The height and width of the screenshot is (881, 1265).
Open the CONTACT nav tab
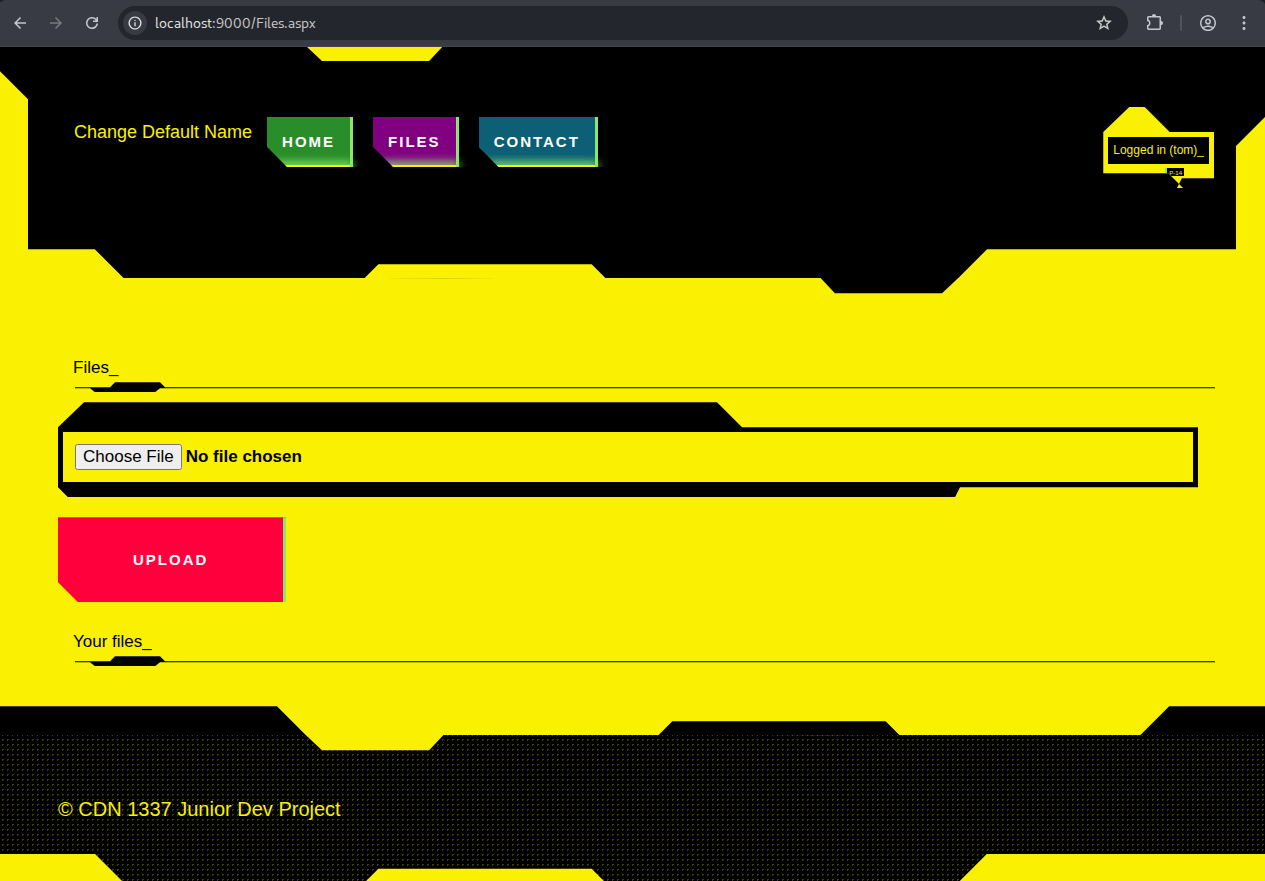point(537,142)
